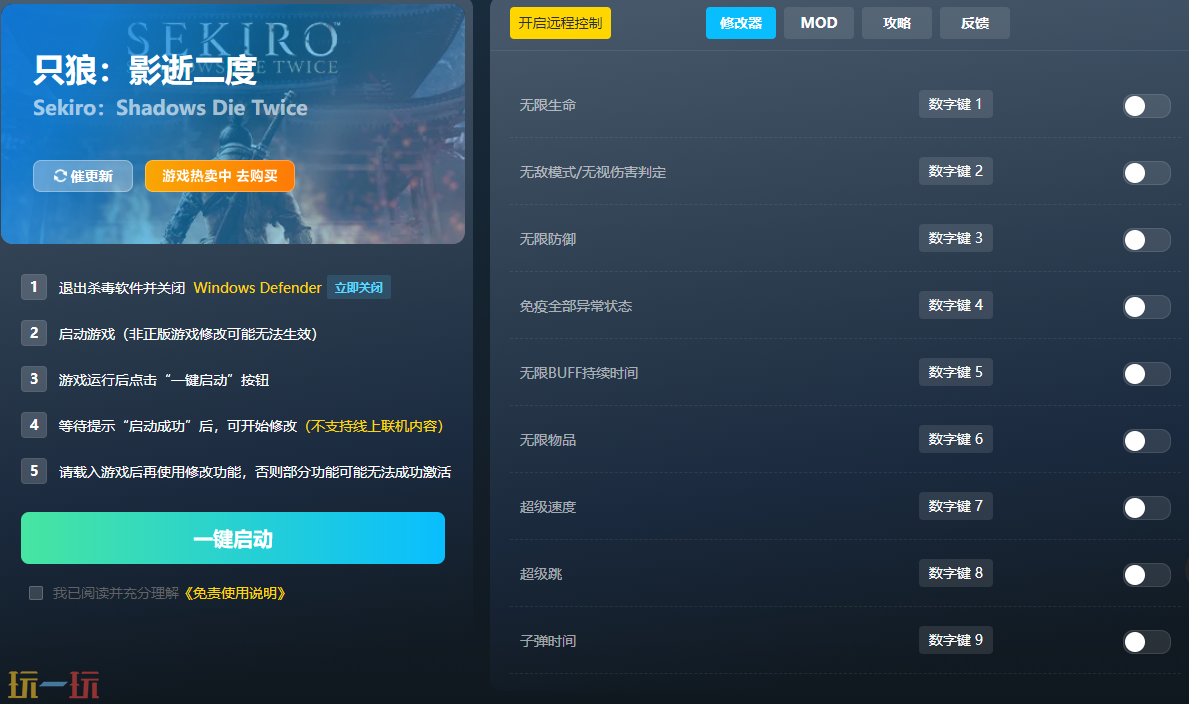This screenshot has width=1189, height=704.
Task: Click the 超级速度 label text
Action: point(547,507)
